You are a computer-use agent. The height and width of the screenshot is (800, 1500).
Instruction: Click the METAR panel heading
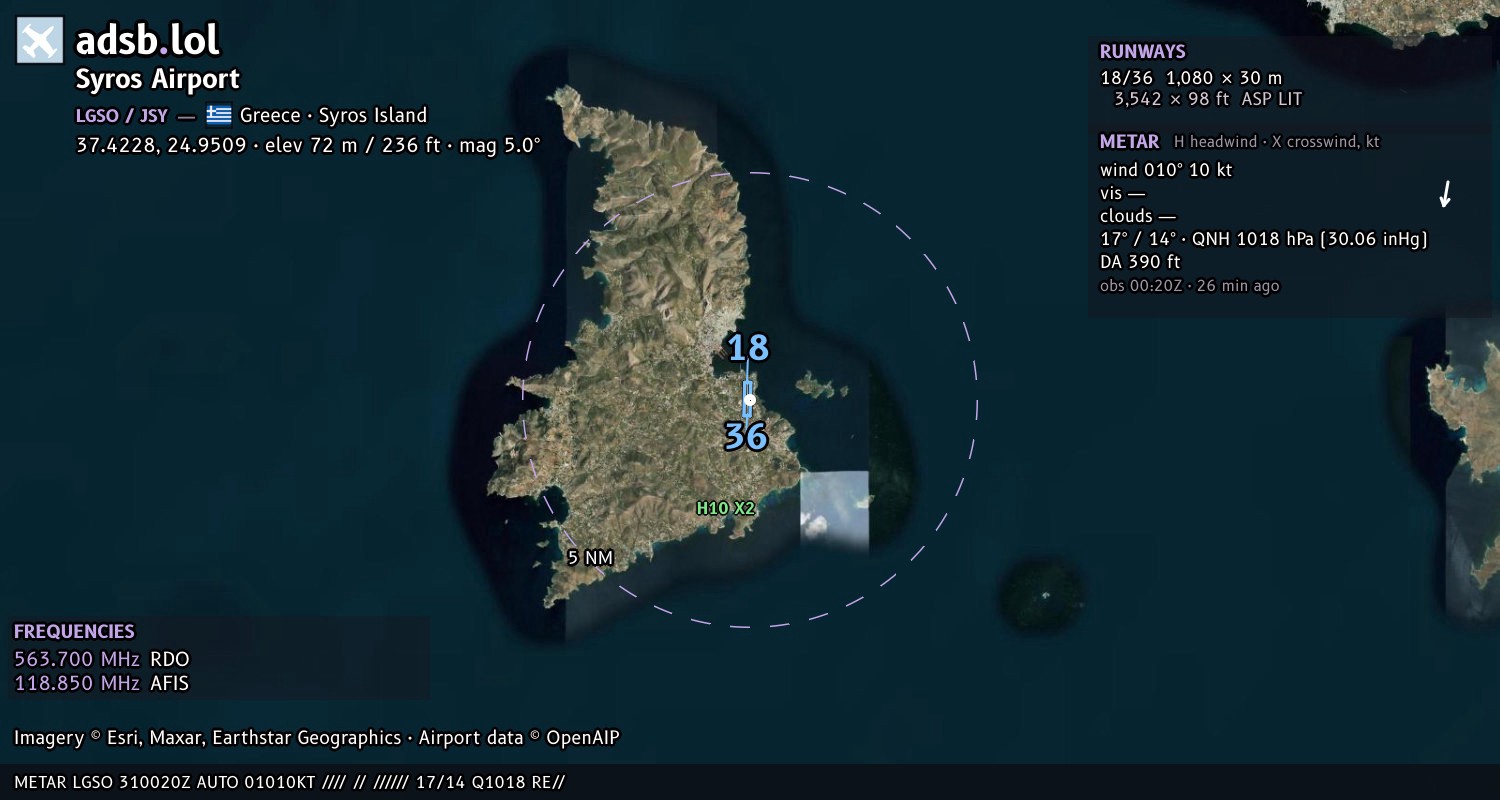coord(1130,142)
